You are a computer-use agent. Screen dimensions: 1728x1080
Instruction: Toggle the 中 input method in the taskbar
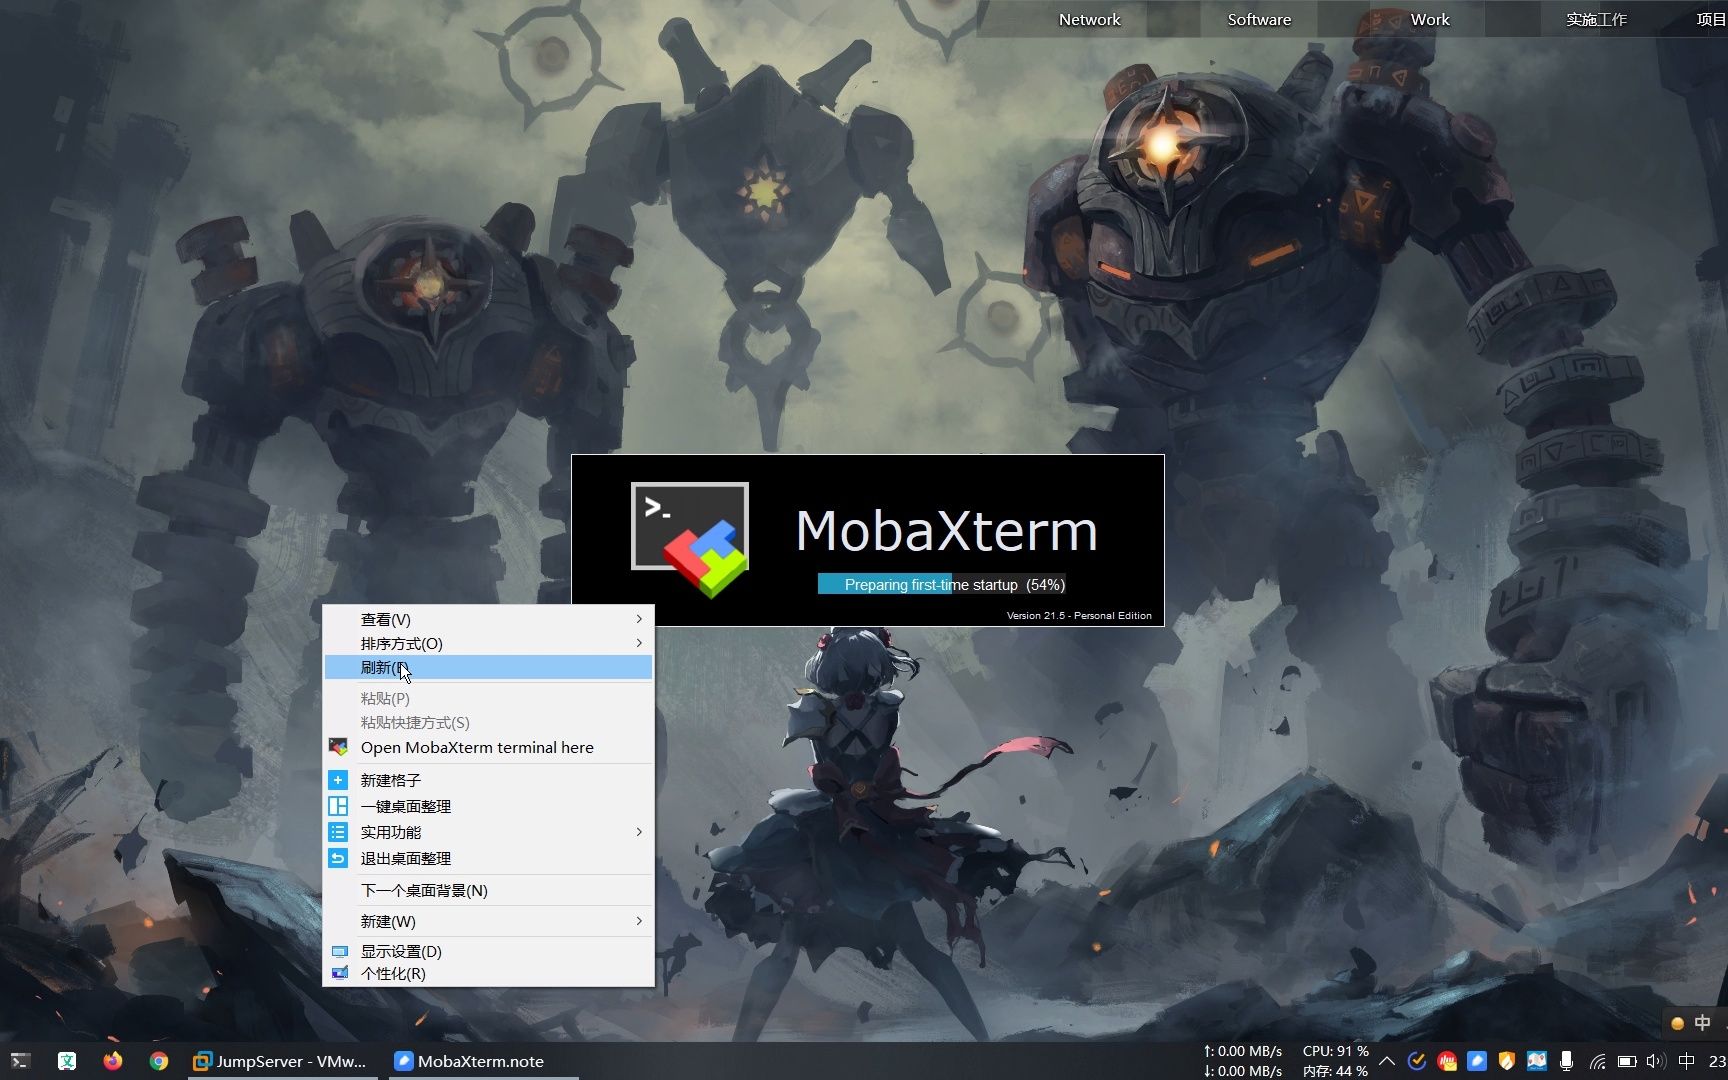[1687, 1061]
